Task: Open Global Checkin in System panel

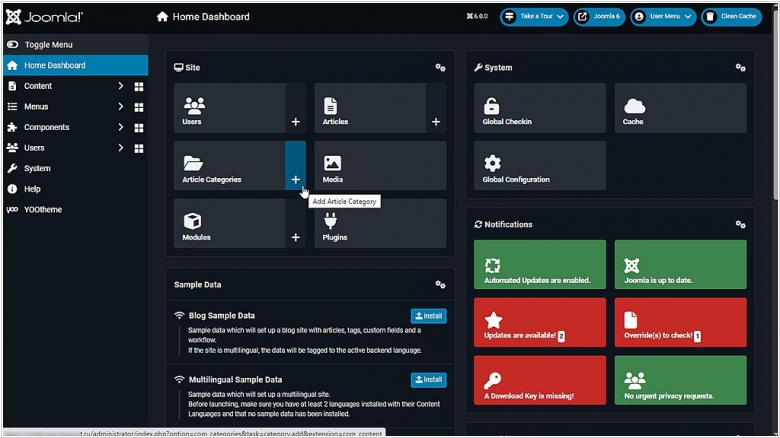Action: click(x=539, y=108)
